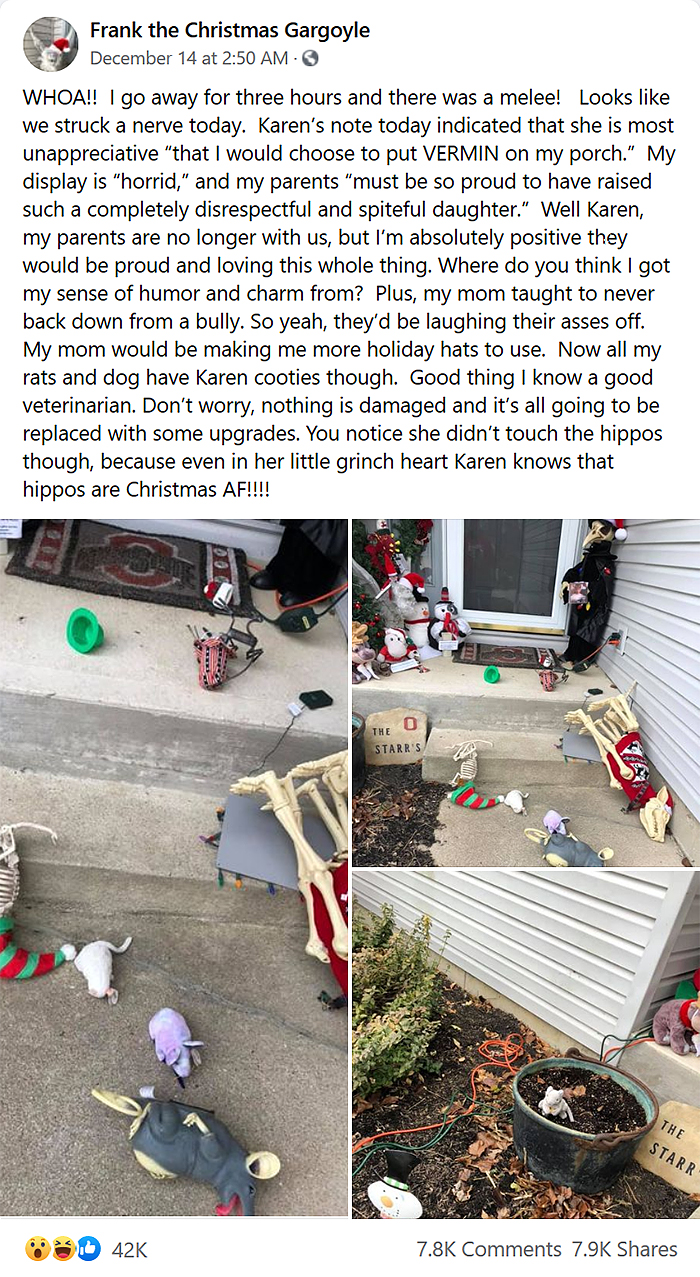Open the 7.8K Comments list
Screen dimensions: 700x1277
click(488, 1249)
